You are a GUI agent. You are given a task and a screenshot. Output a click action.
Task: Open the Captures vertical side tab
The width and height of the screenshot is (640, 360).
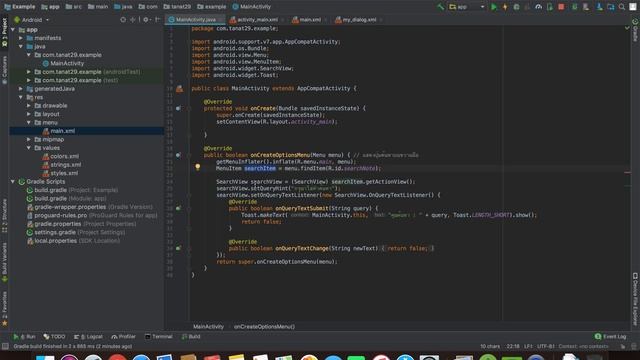tap(4, 70)
